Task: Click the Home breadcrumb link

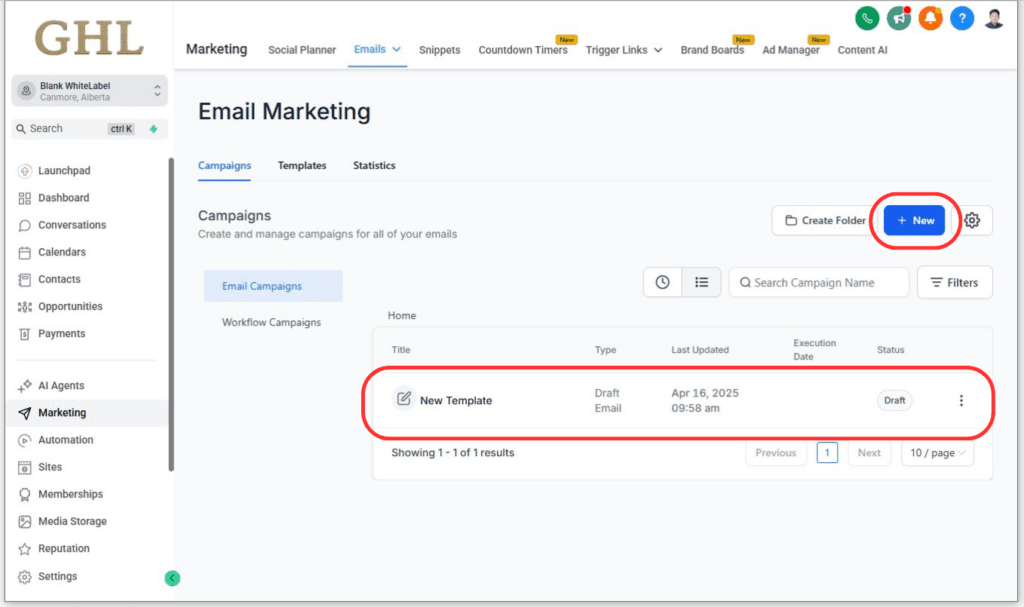Action: pos(402,316)
